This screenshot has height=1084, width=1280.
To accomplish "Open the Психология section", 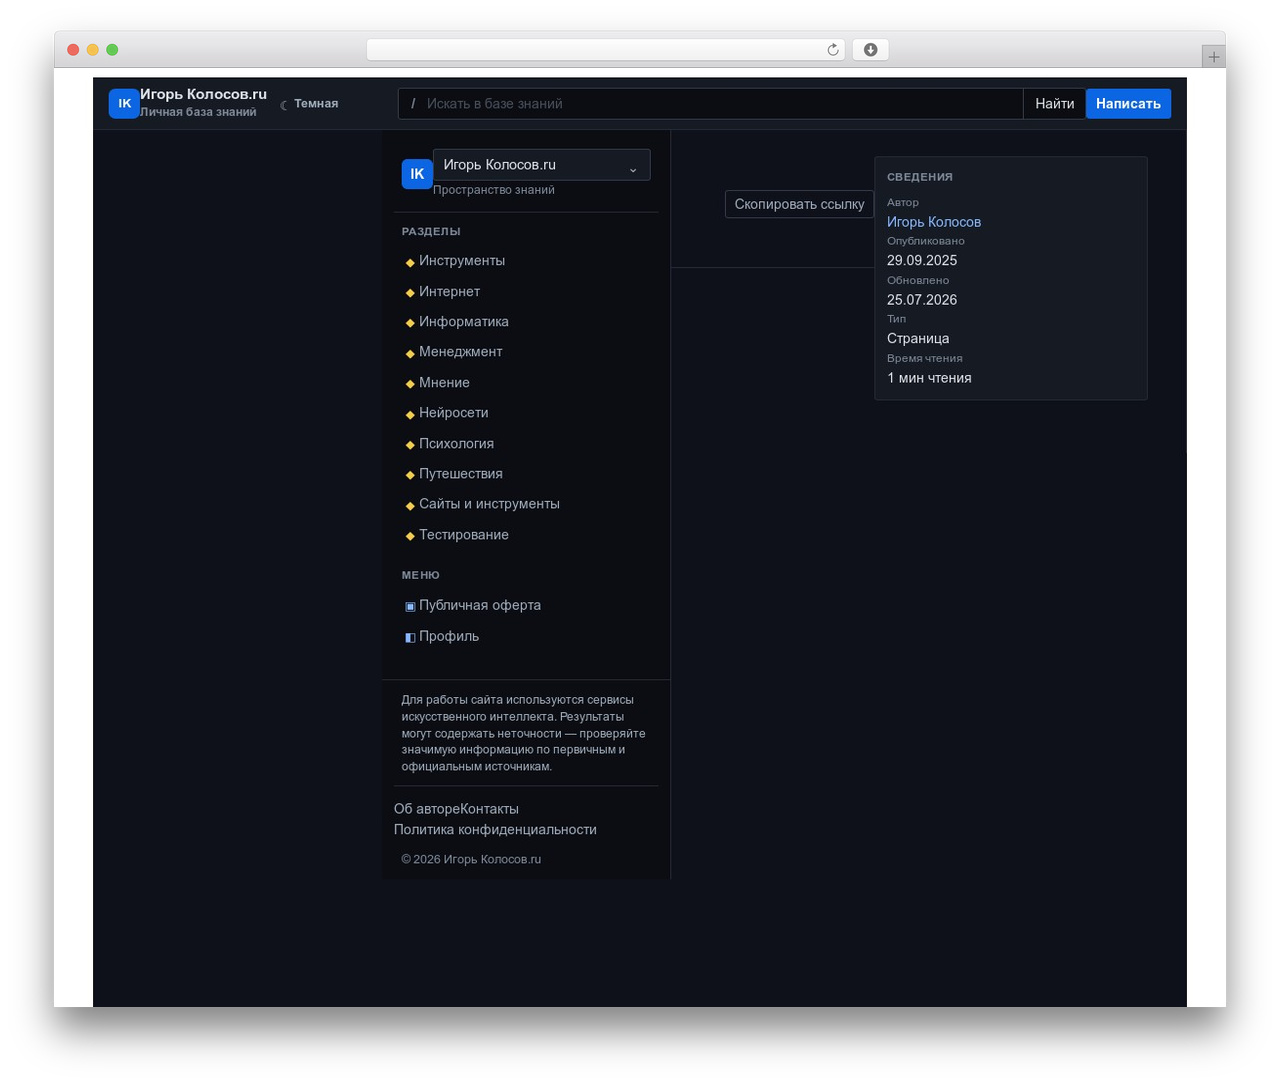I will click(x=456, y=444).
